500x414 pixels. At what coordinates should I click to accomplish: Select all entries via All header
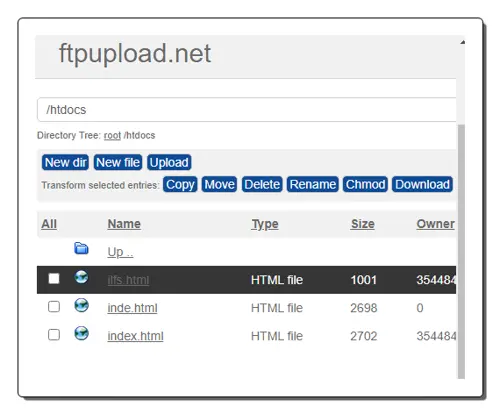49,224
